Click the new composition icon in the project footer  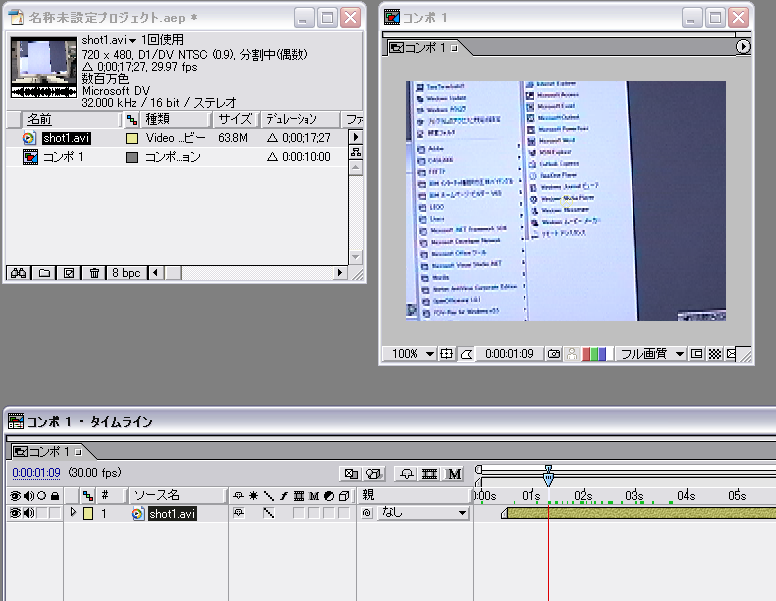(69, 273)
